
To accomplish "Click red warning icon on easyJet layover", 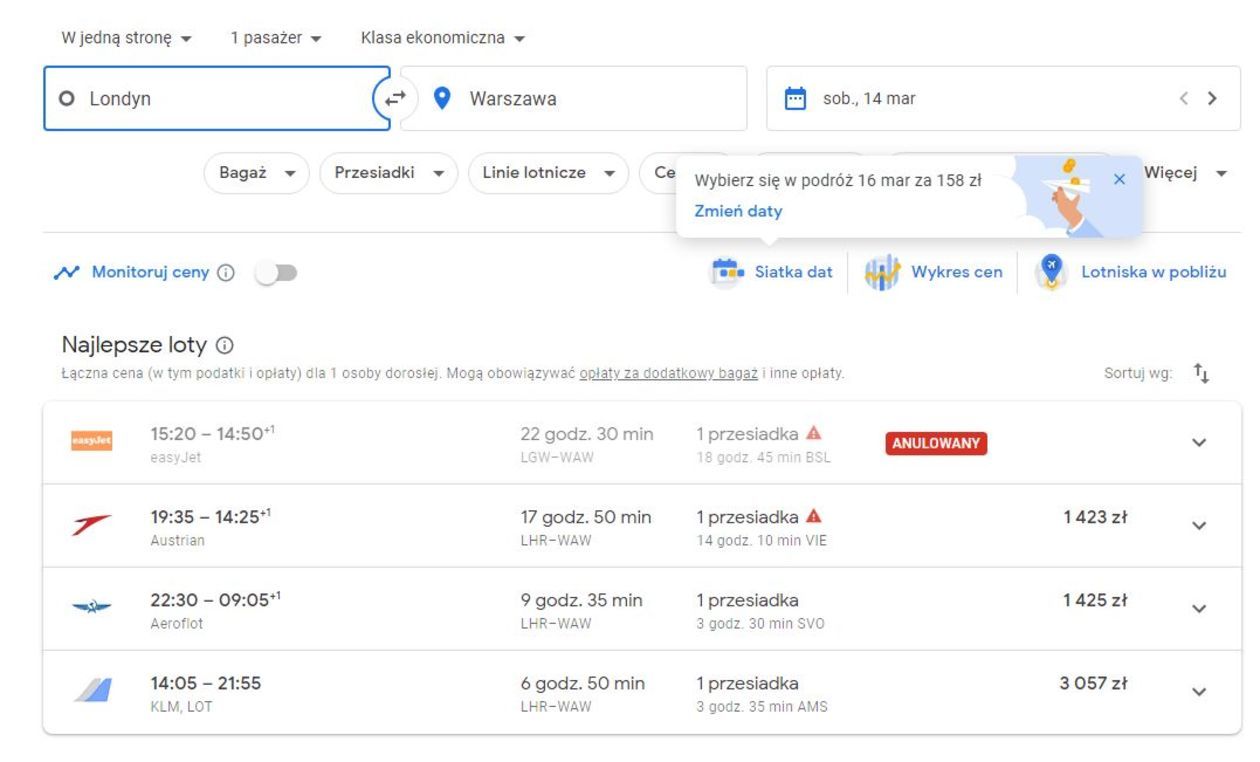I will tap(813, 433).
